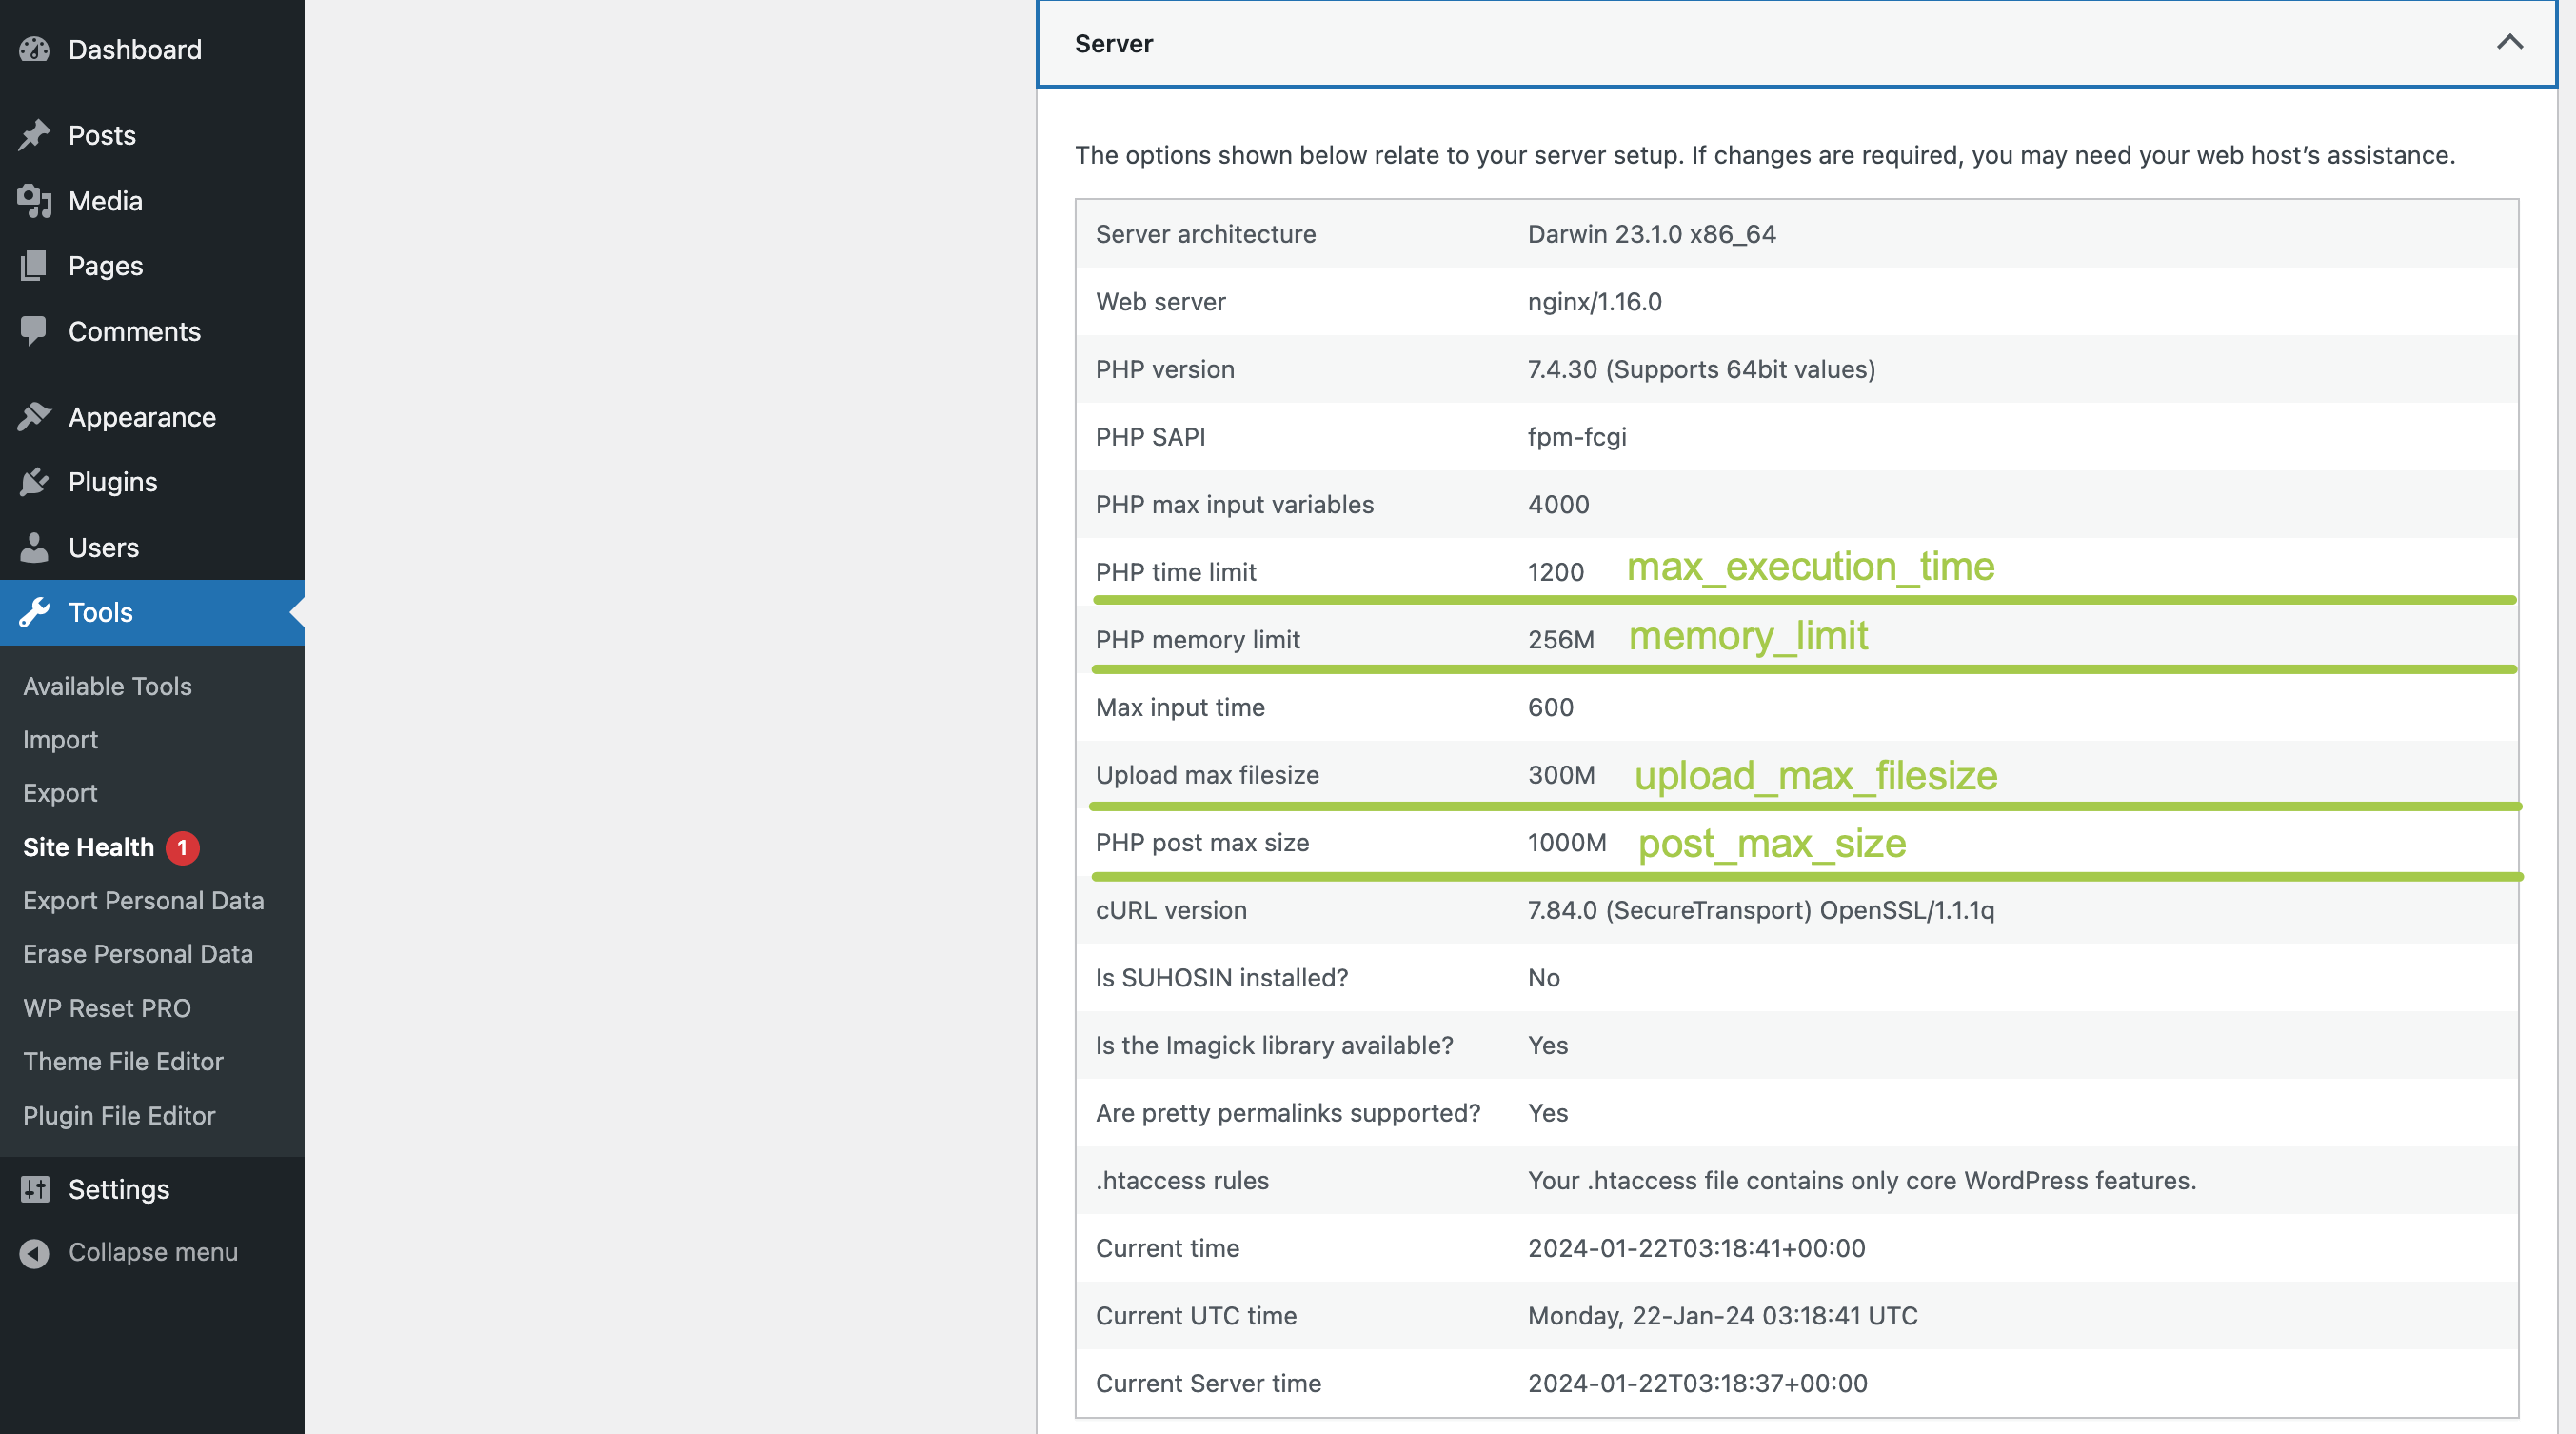Image resolution: width=2576 pixels, height=1434 pixels.
Task: Click the Settings sliders icon
Action: coord(34,1189)
